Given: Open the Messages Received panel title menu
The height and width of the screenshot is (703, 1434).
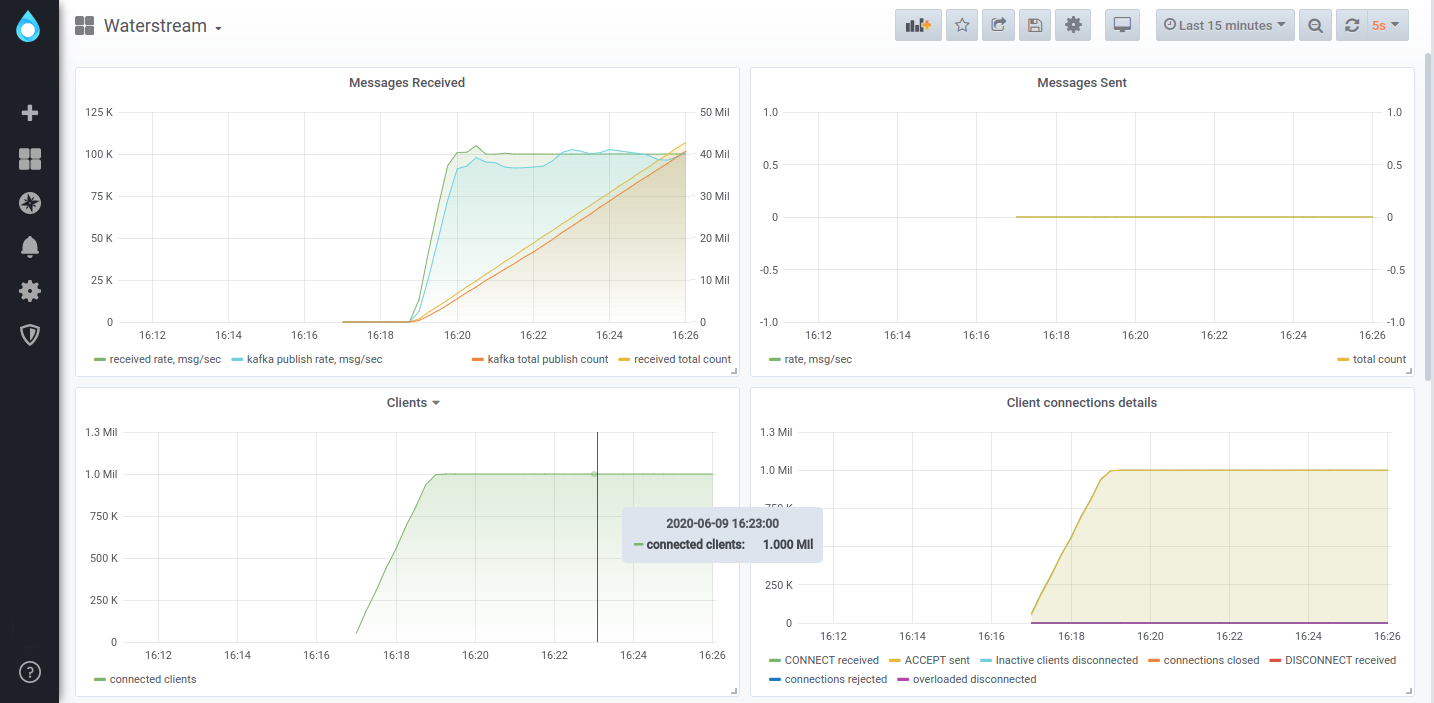Looking at the screenshot, I should (407, 83).
